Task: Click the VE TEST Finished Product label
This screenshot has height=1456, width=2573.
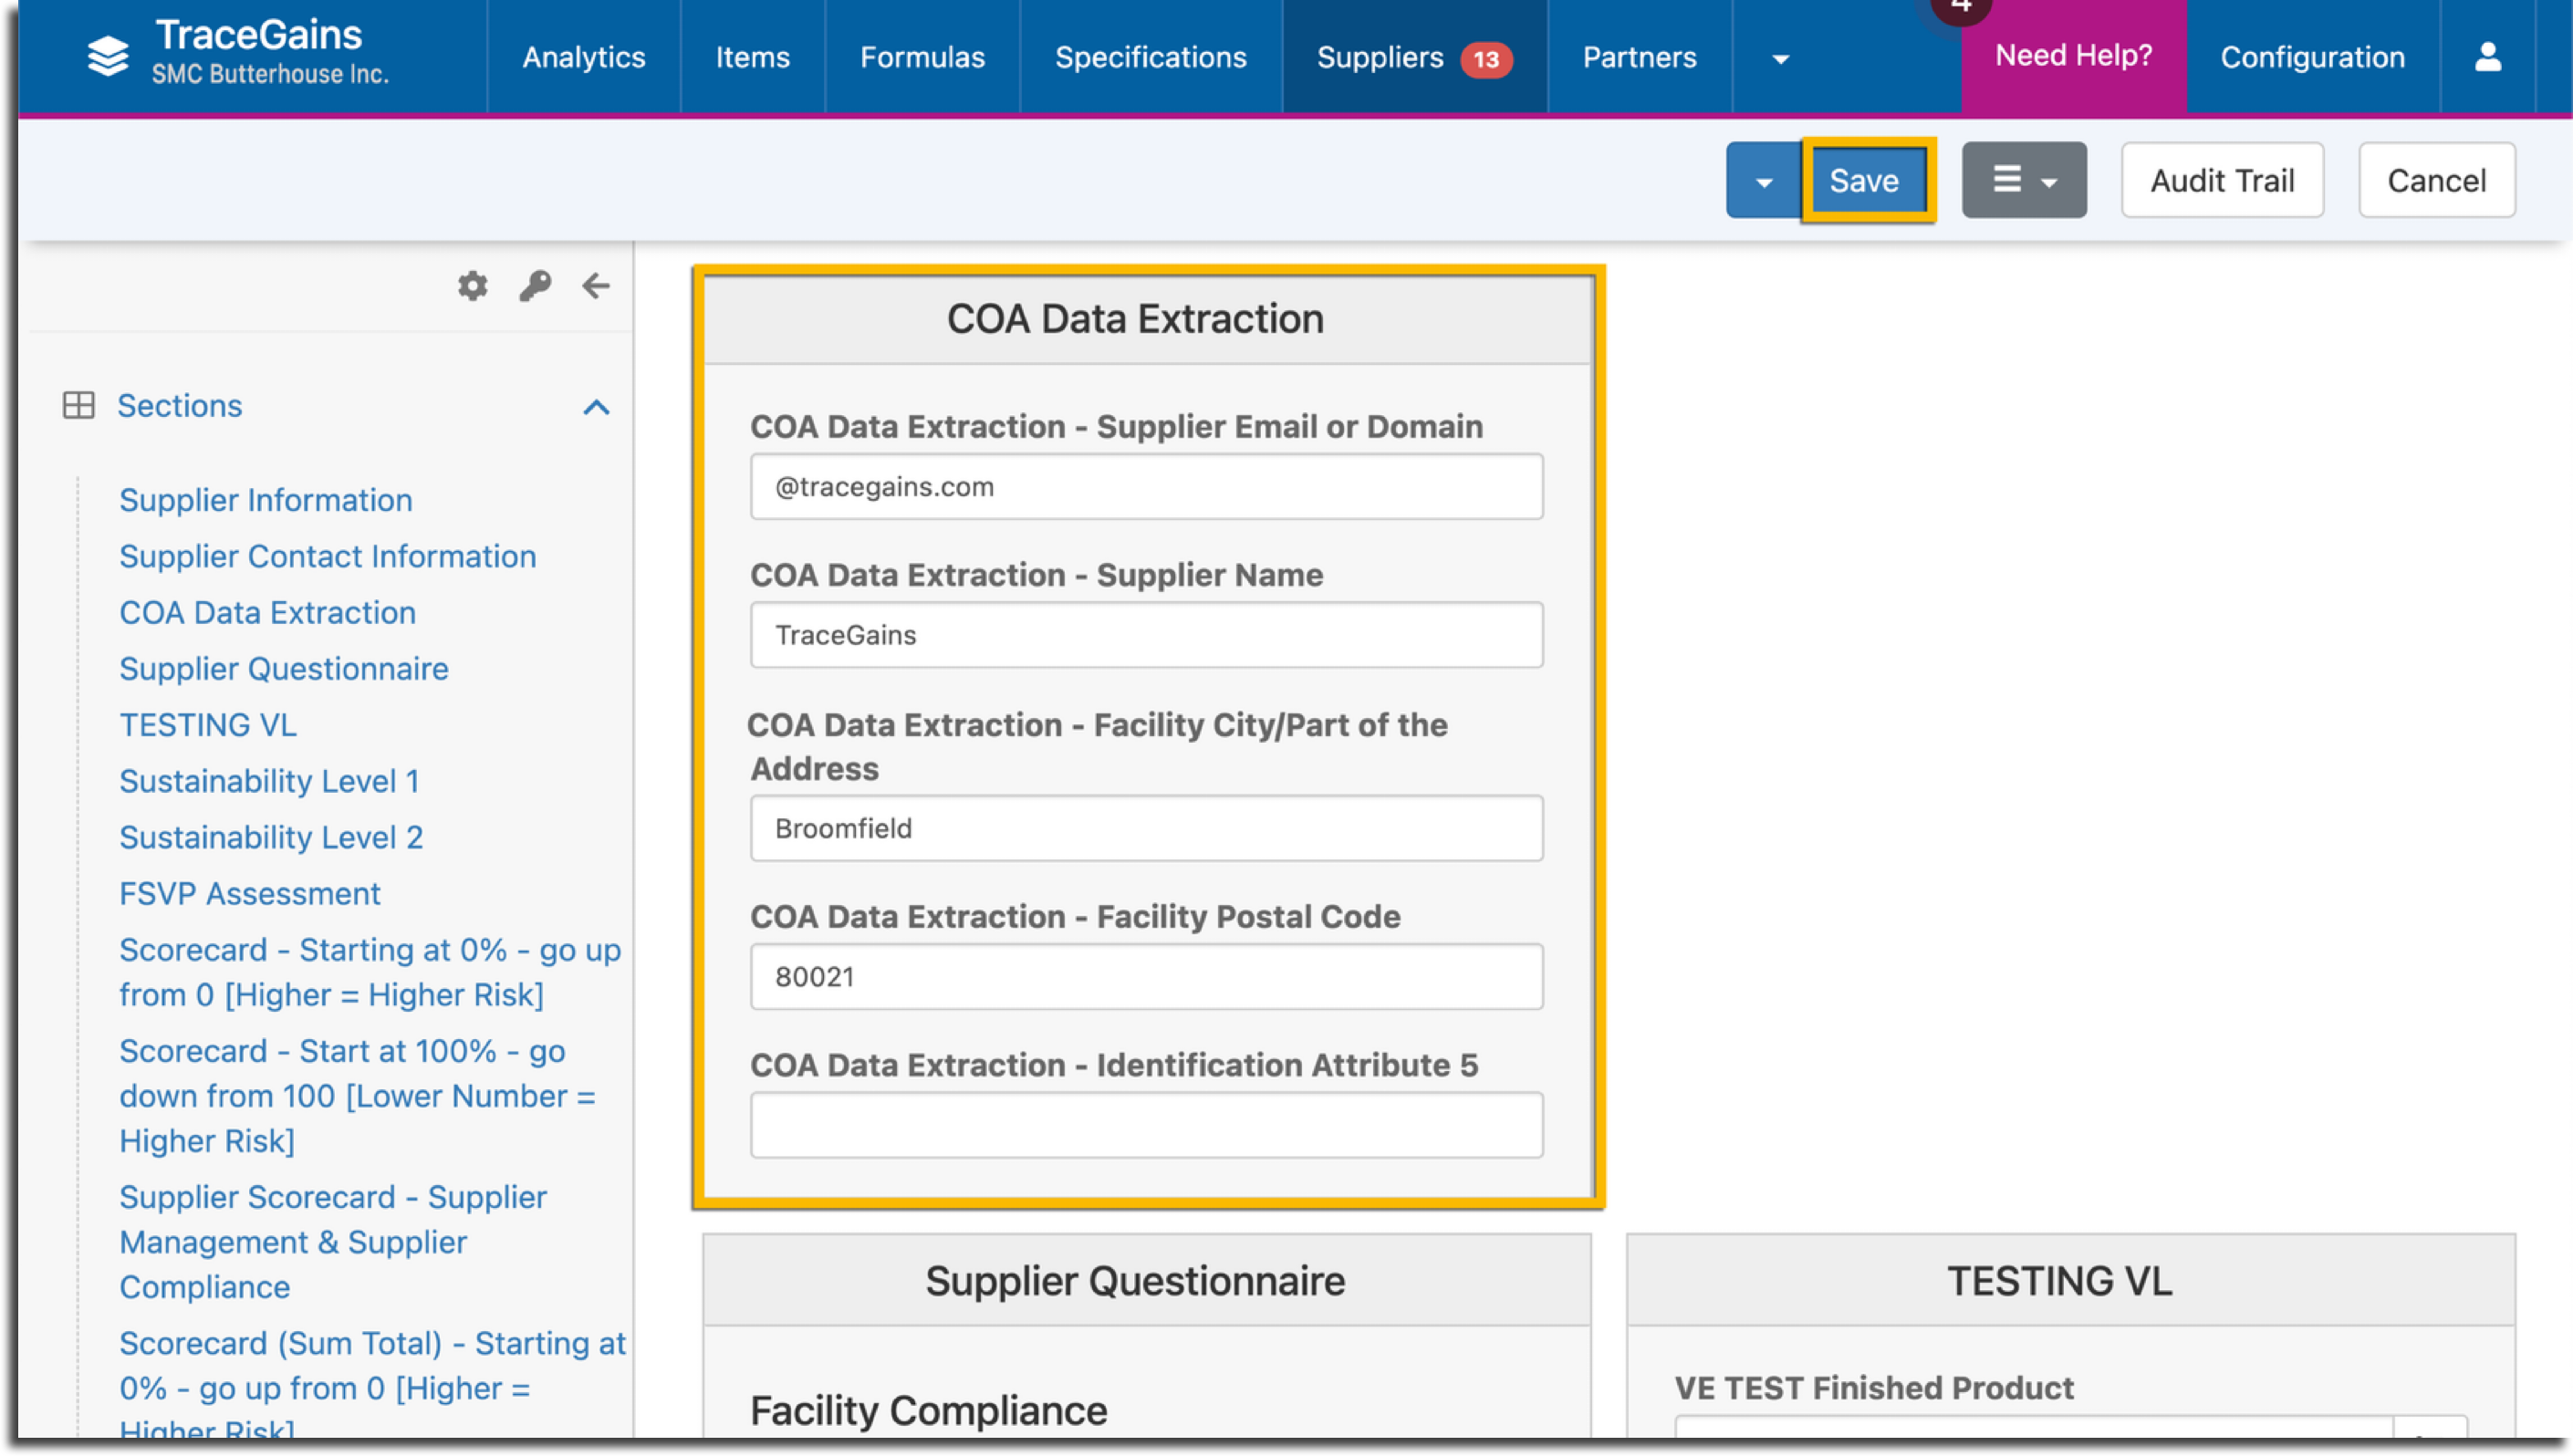Action: click(x=1874, y=1388)
